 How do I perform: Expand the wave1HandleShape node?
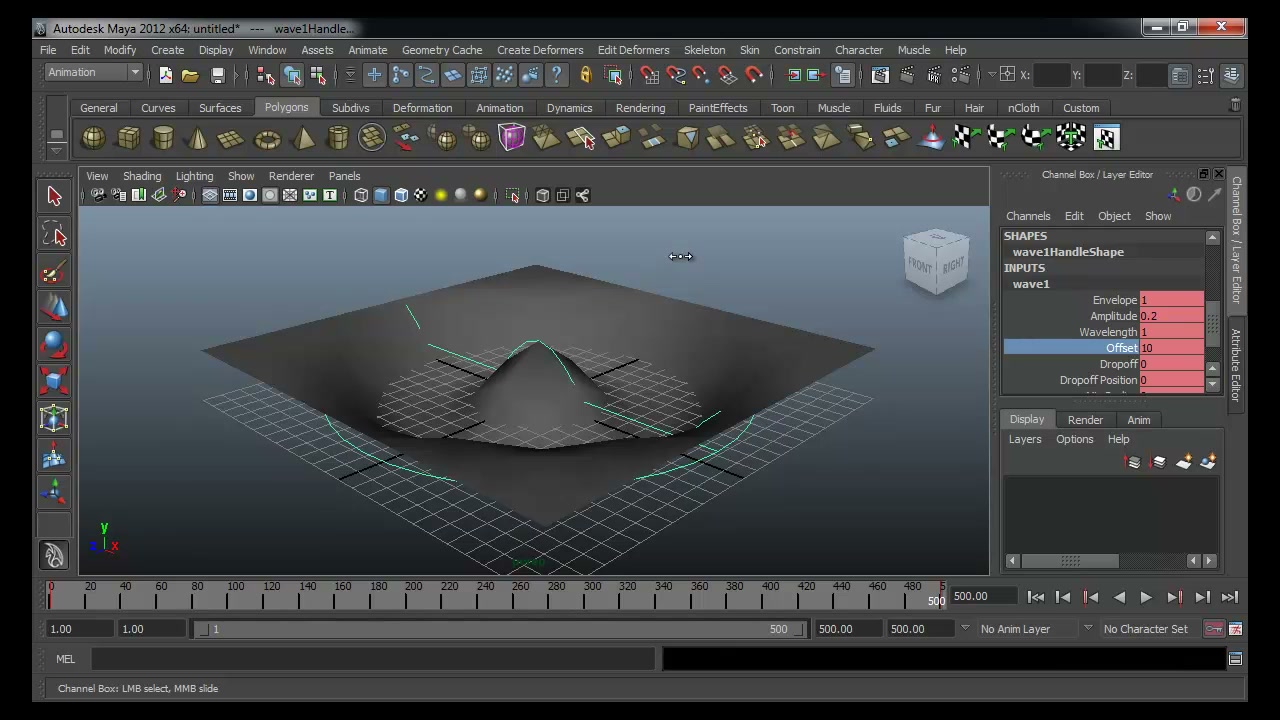[1068, 252]
